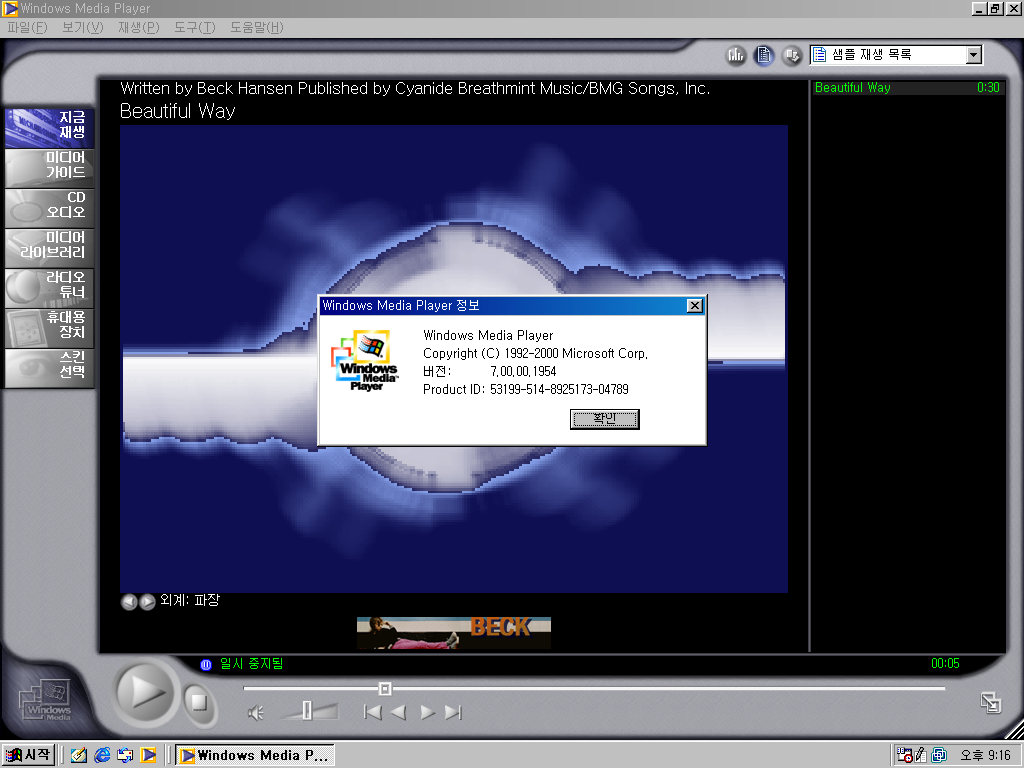Open the 미디어 가이드 tab
The height and width of the screenshot is (768, 1024).
pyautogui.click(x=50, y=168)
